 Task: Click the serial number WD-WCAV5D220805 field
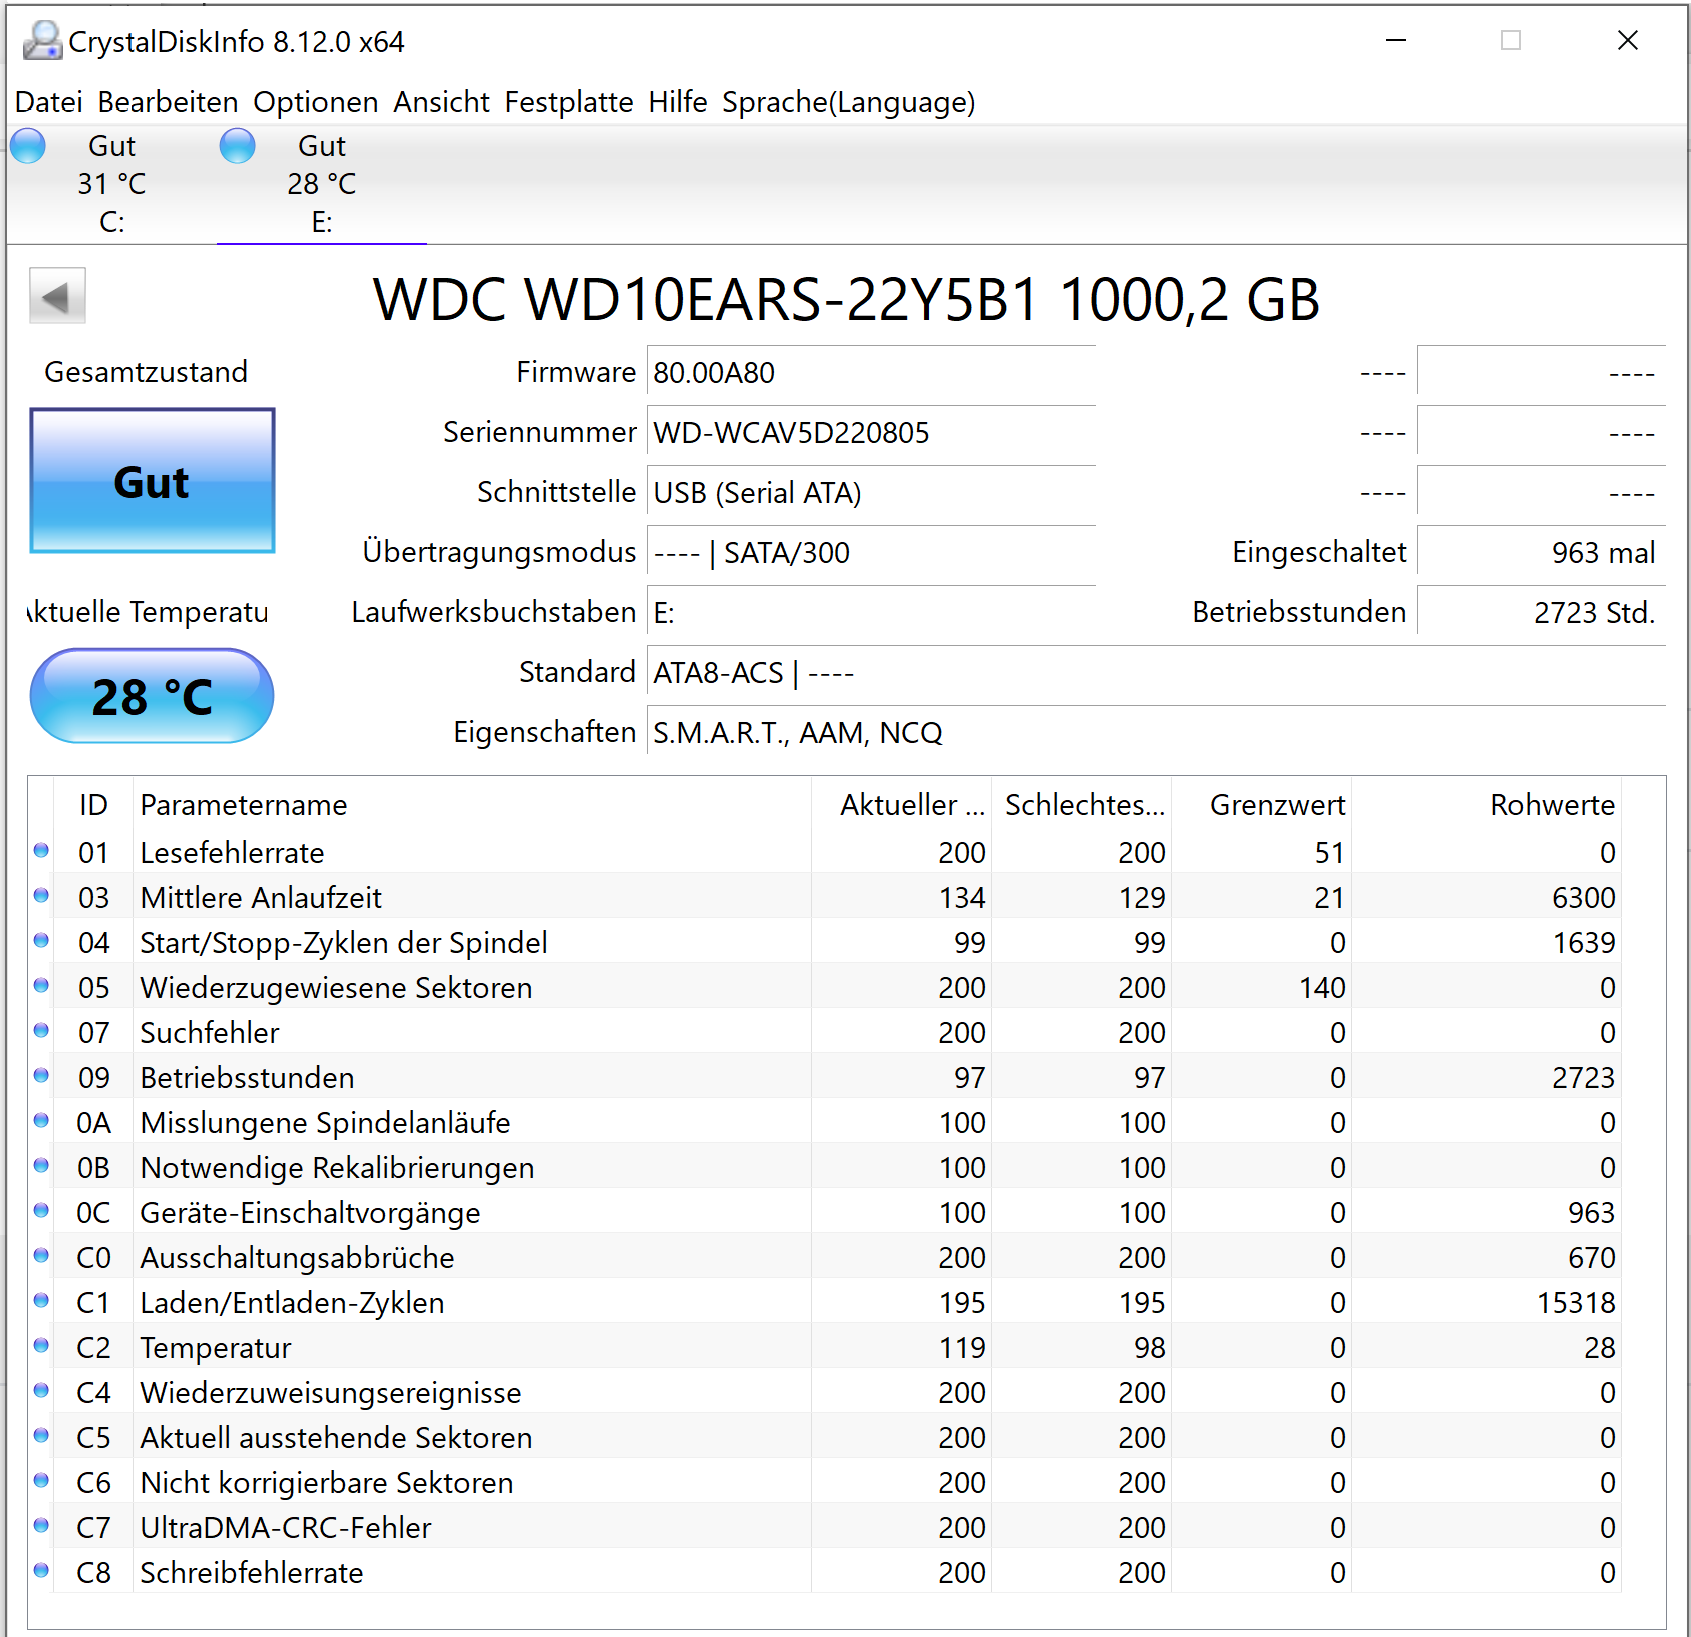click(x=871, y=433)
